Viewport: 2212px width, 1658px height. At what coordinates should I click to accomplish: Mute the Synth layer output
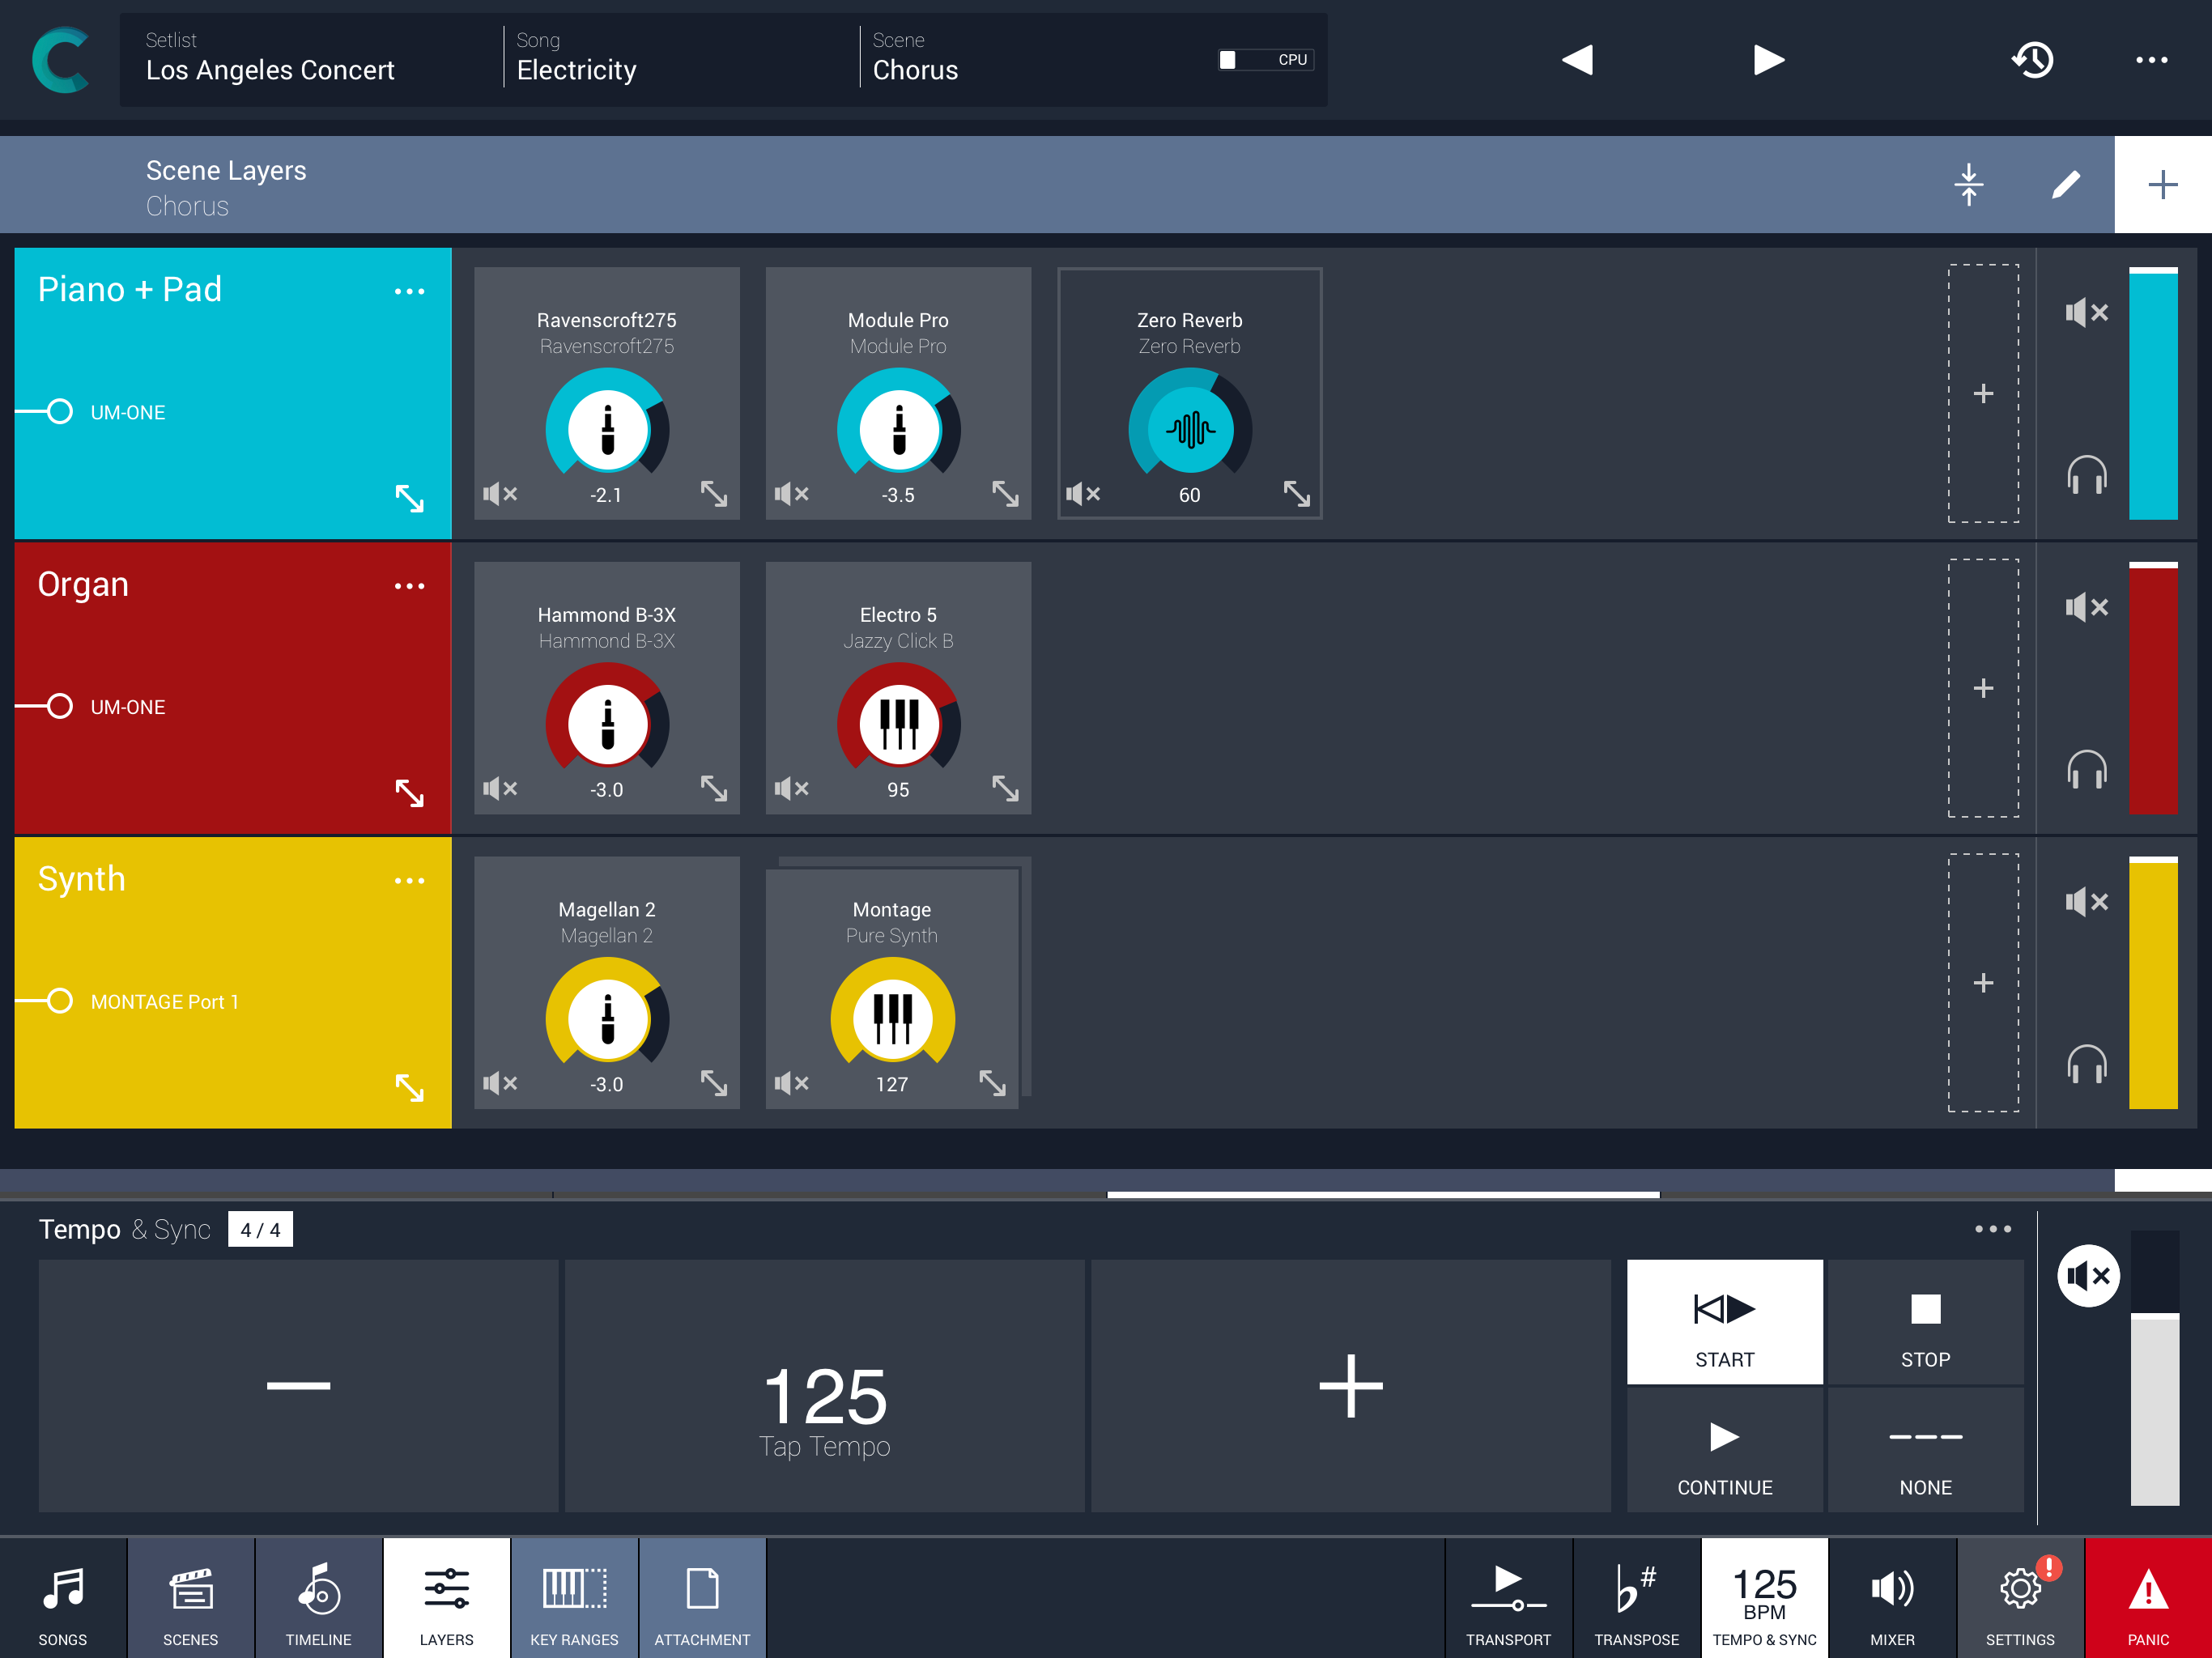click(x=2086, y=902)
